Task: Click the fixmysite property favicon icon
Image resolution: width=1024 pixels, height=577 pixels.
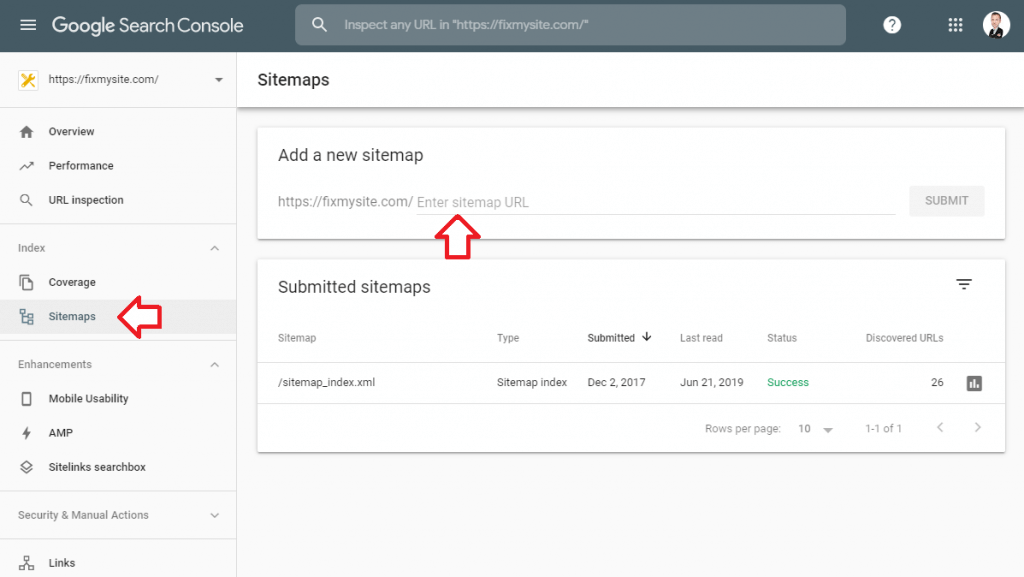Action: [28, 80]
